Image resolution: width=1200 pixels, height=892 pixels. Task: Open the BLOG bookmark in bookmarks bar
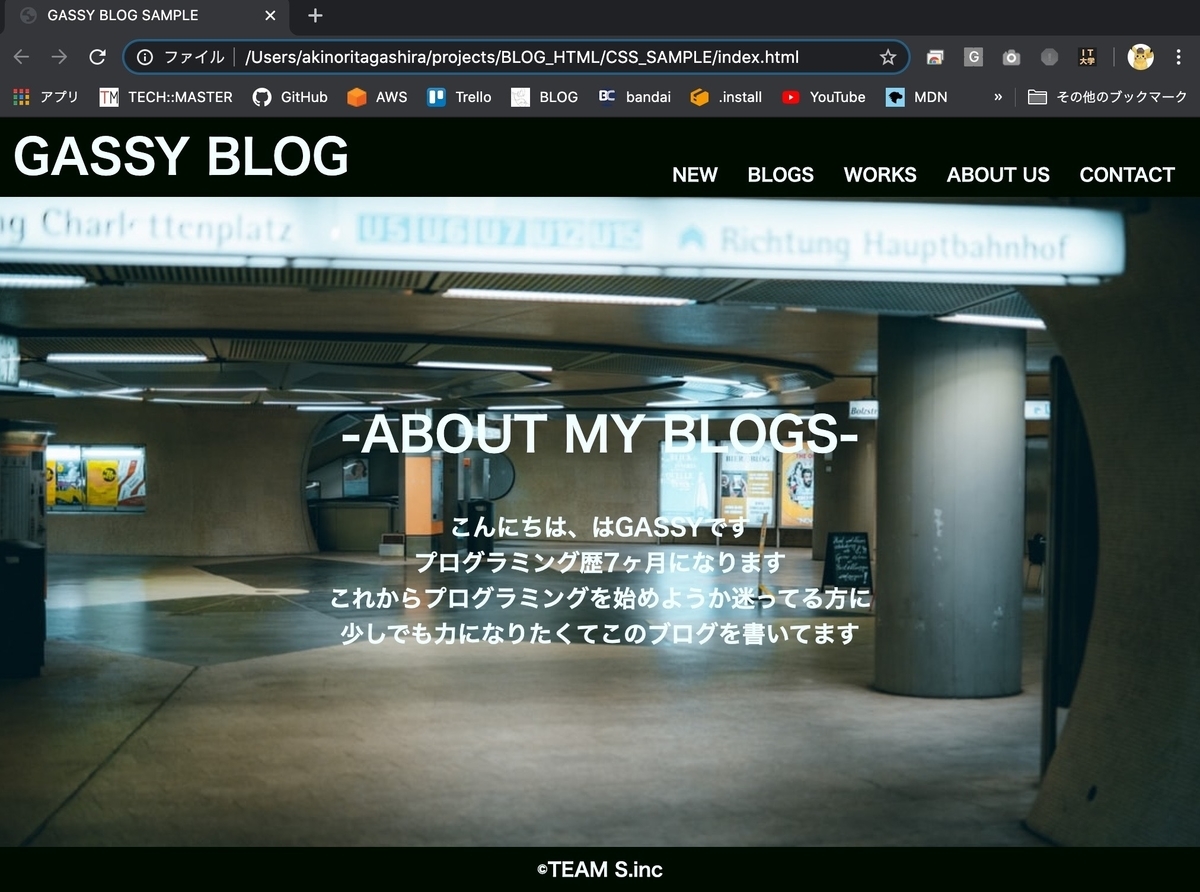point(544,97)
